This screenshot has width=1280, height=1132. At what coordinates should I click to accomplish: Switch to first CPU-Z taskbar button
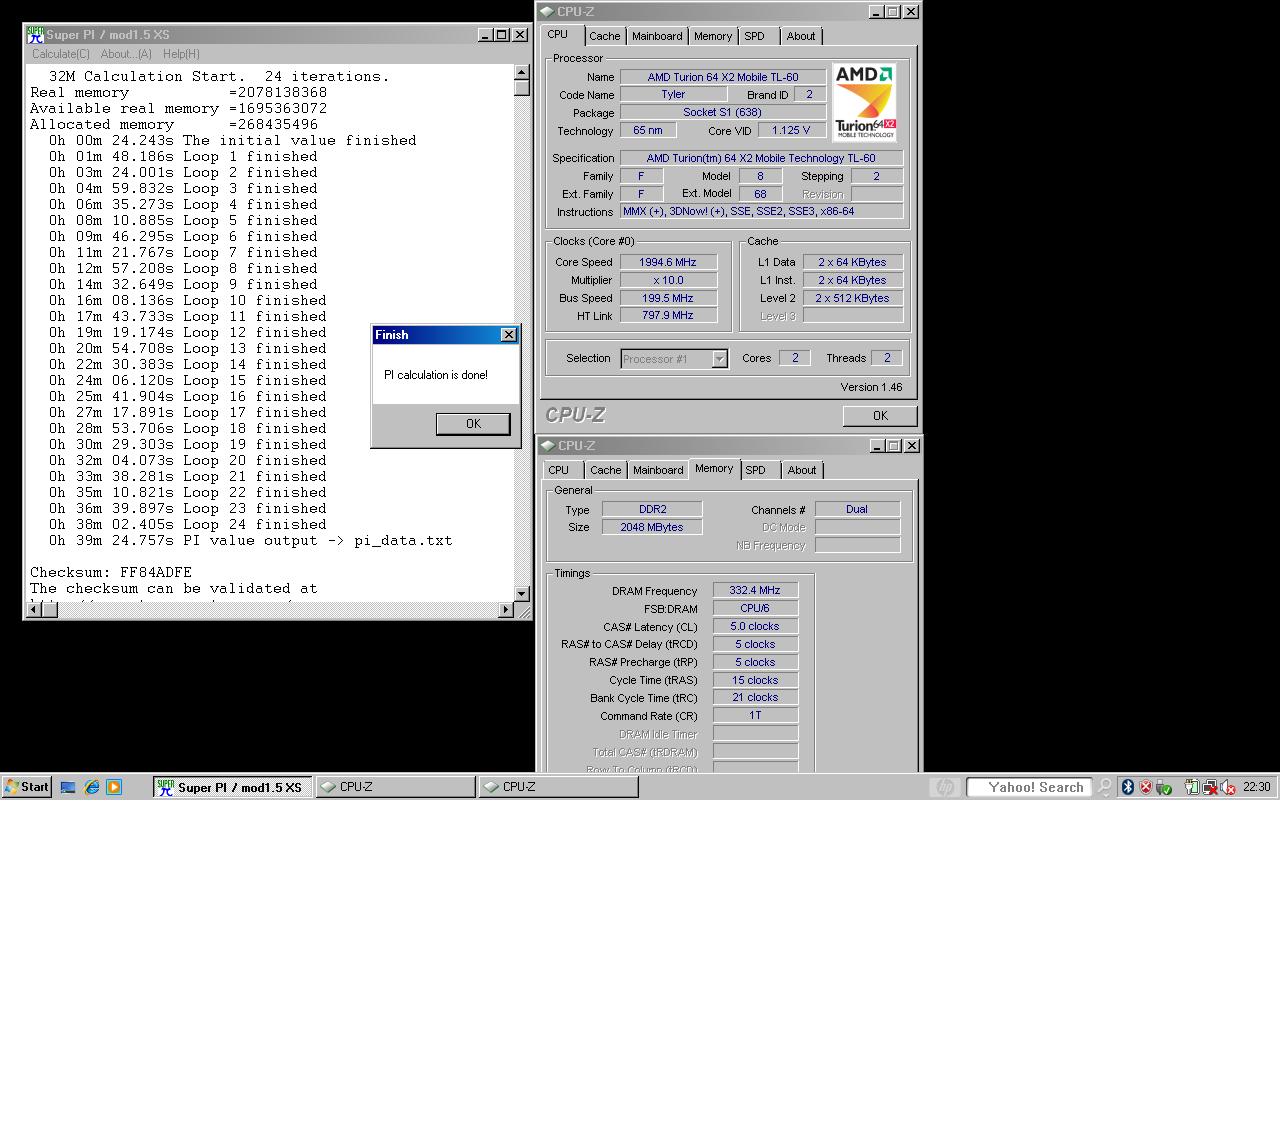pos(396,787)
